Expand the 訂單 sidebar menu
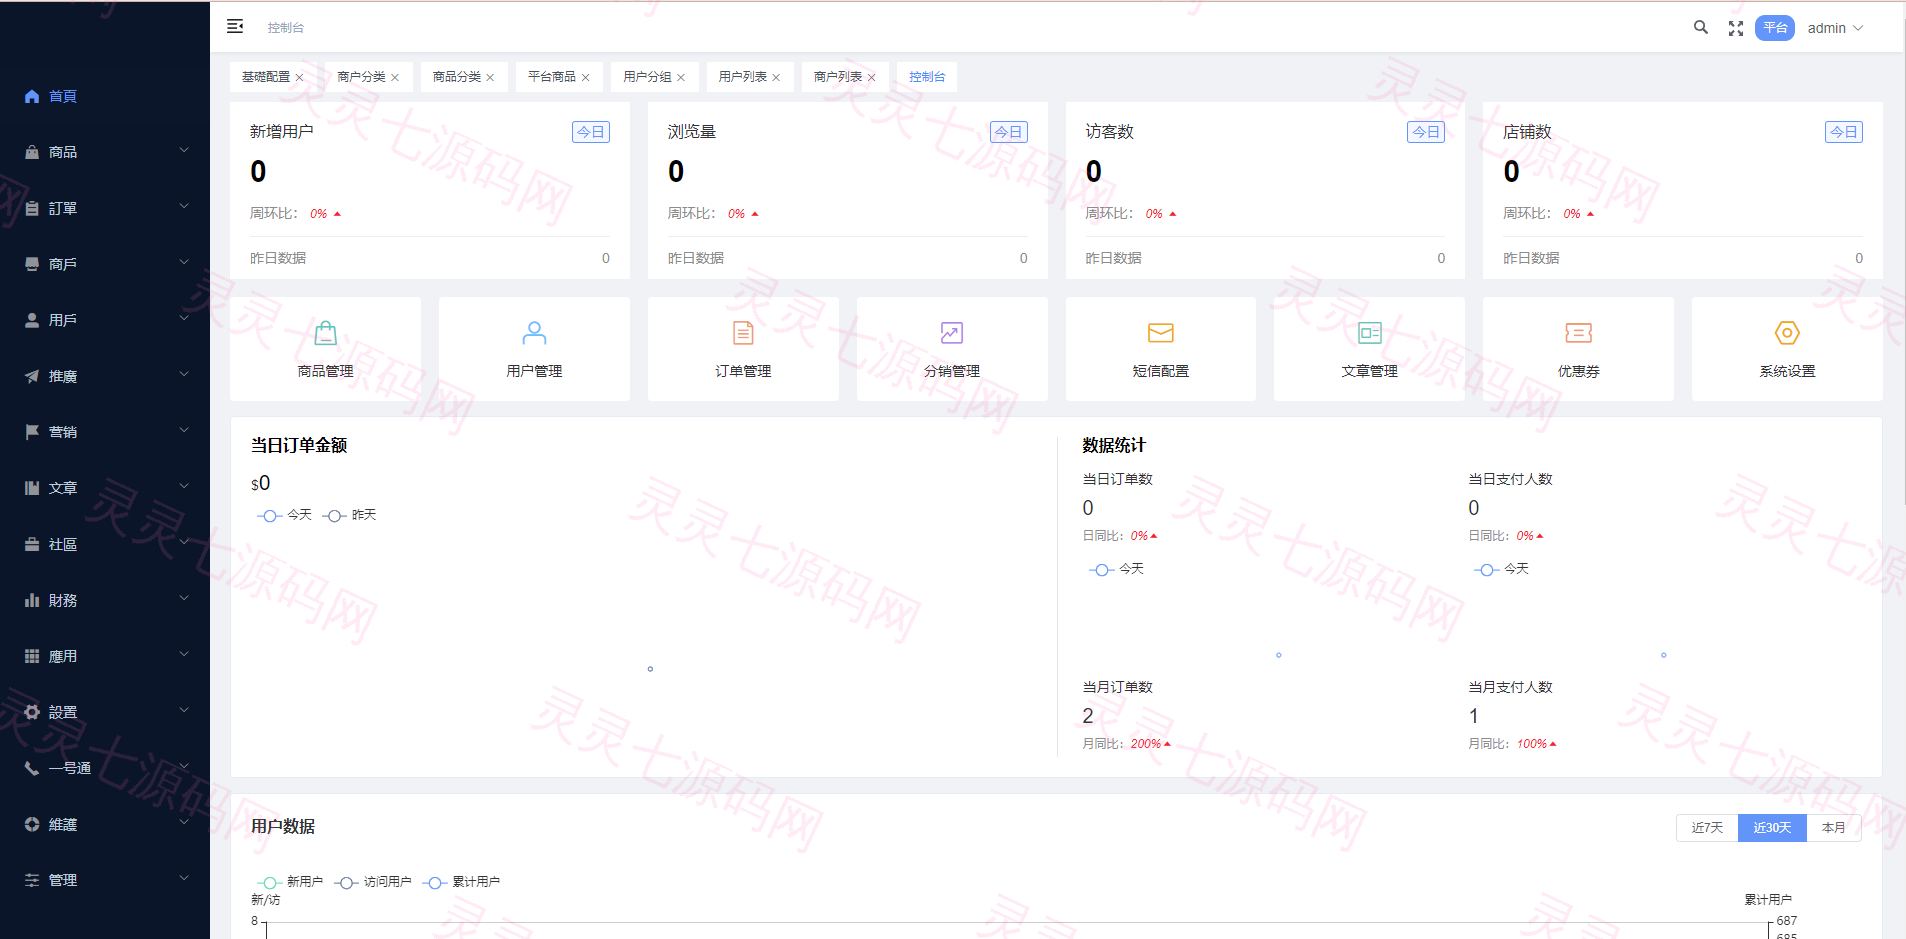This screenshot has width=1906, height=939. click(105, 208)
